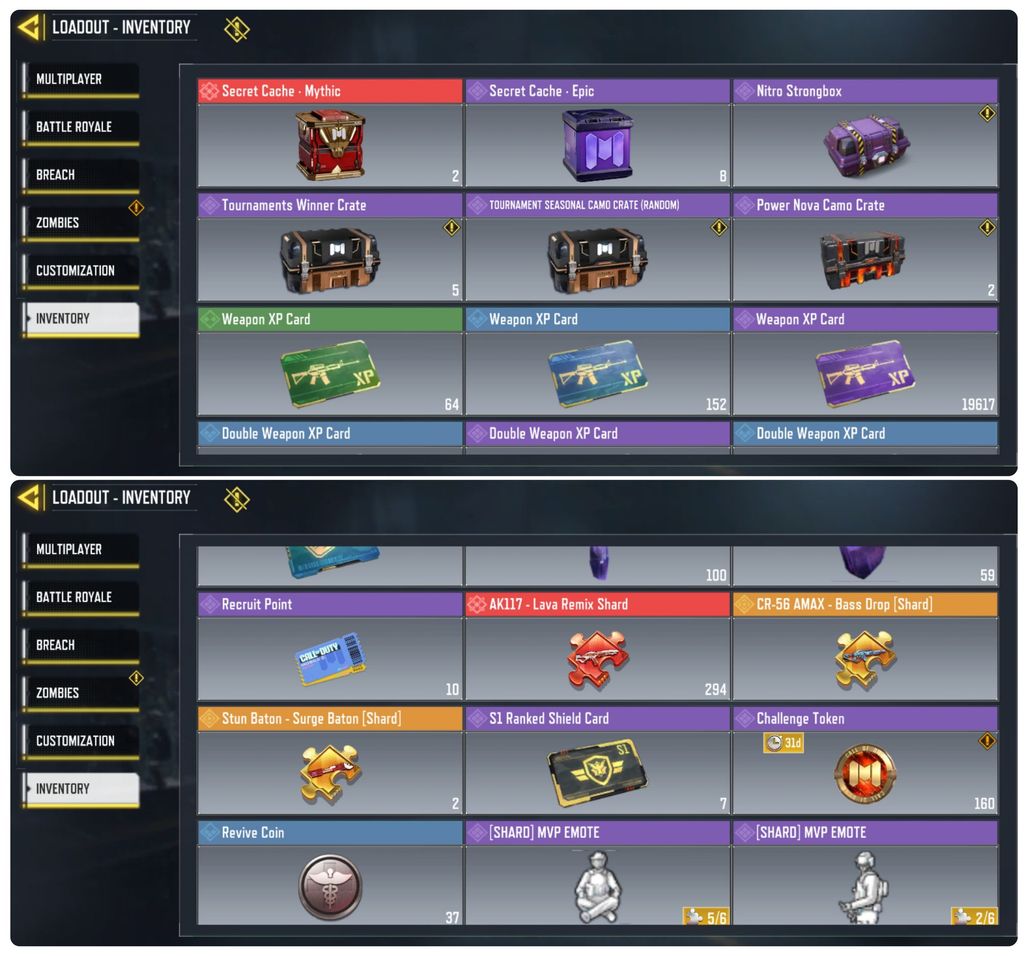Select the S1 Ranked Shield Card

pyautogui.click(x=597, y=773)
